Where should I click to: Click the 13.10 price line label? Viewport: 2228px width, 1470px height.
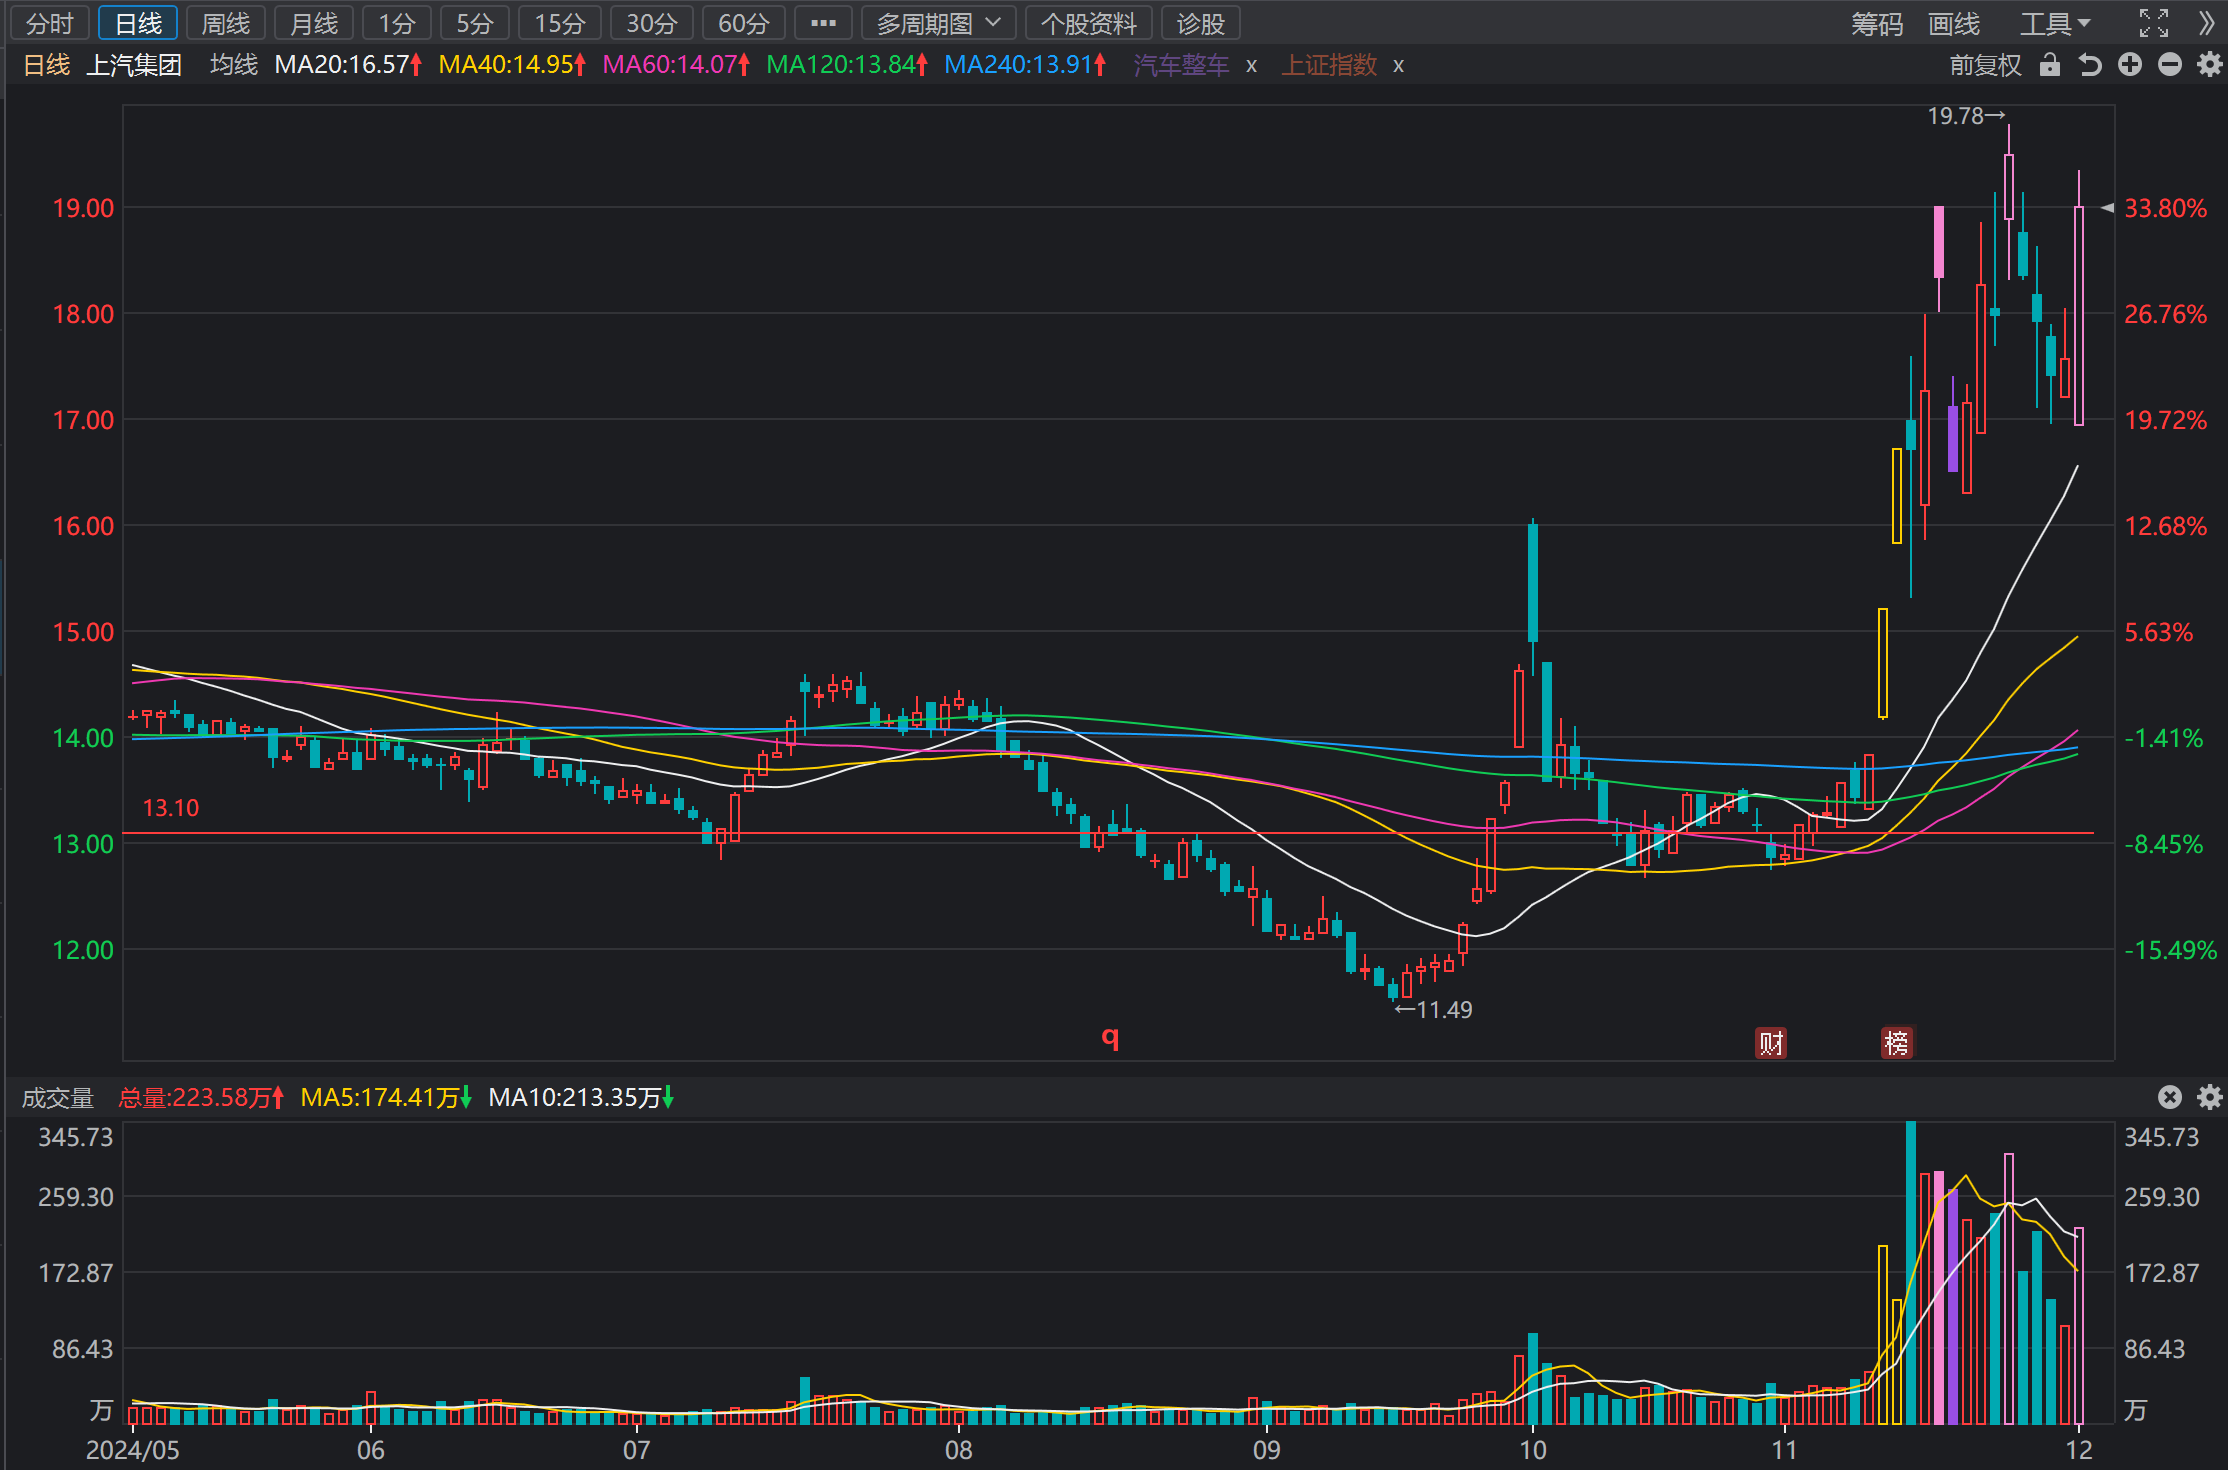click(x=171, y=808)
